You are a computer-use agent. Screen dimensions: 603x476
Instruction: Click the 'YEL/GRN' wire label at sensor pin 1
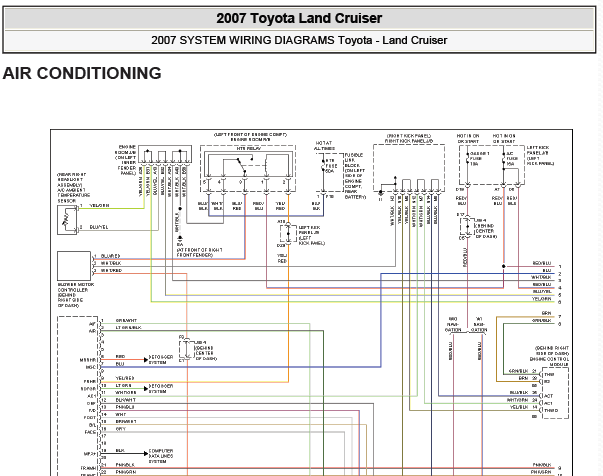coord(99,206)
